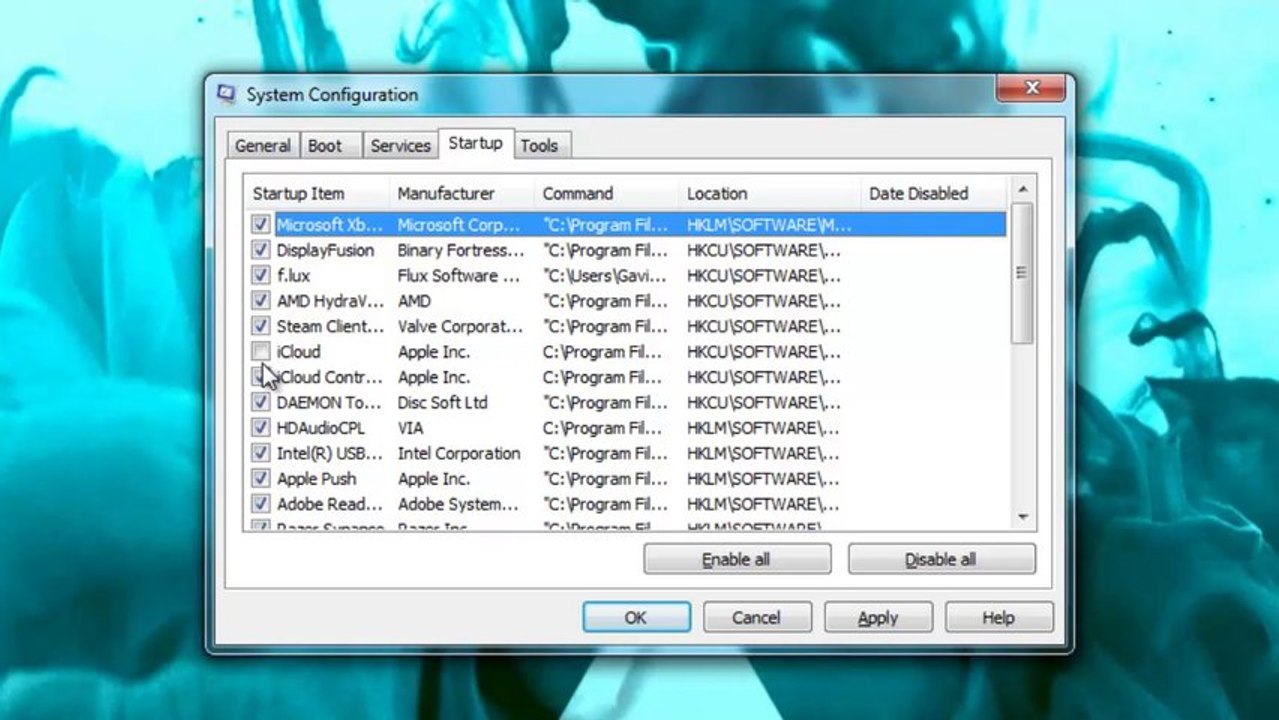Uncheck the Steam Client... startup checkbox
Image resolution: width=1279 pixels, height=720 pixels.
[x=261, y=326]
